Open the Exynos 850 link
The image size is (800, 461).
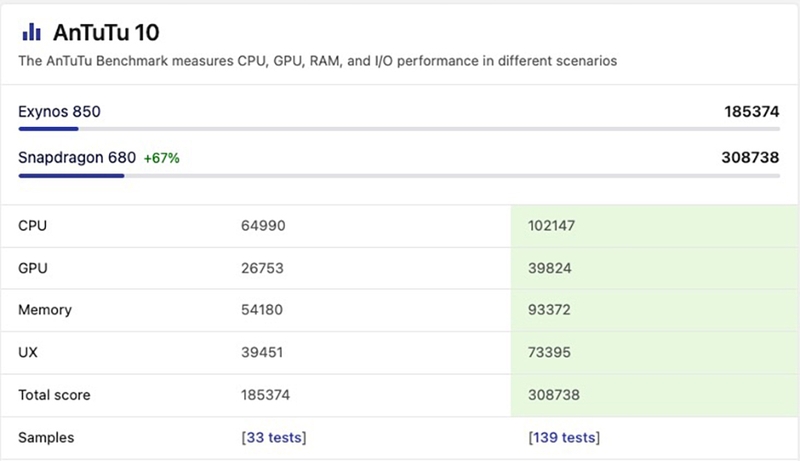pyautogui.click(x=59, y=112)
